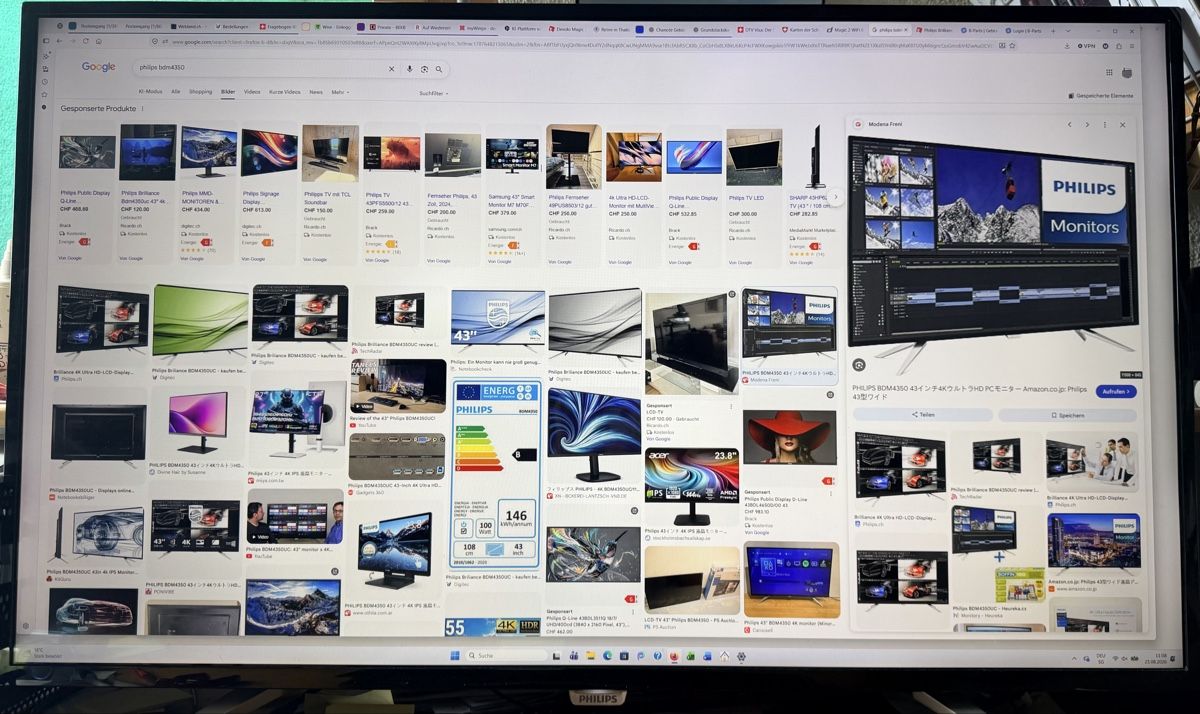Image resolution: width=1200 pixels, height=714 pixels.
Task: Click the Teilen button
Action: pyautogui.click(x=922, y=415)
